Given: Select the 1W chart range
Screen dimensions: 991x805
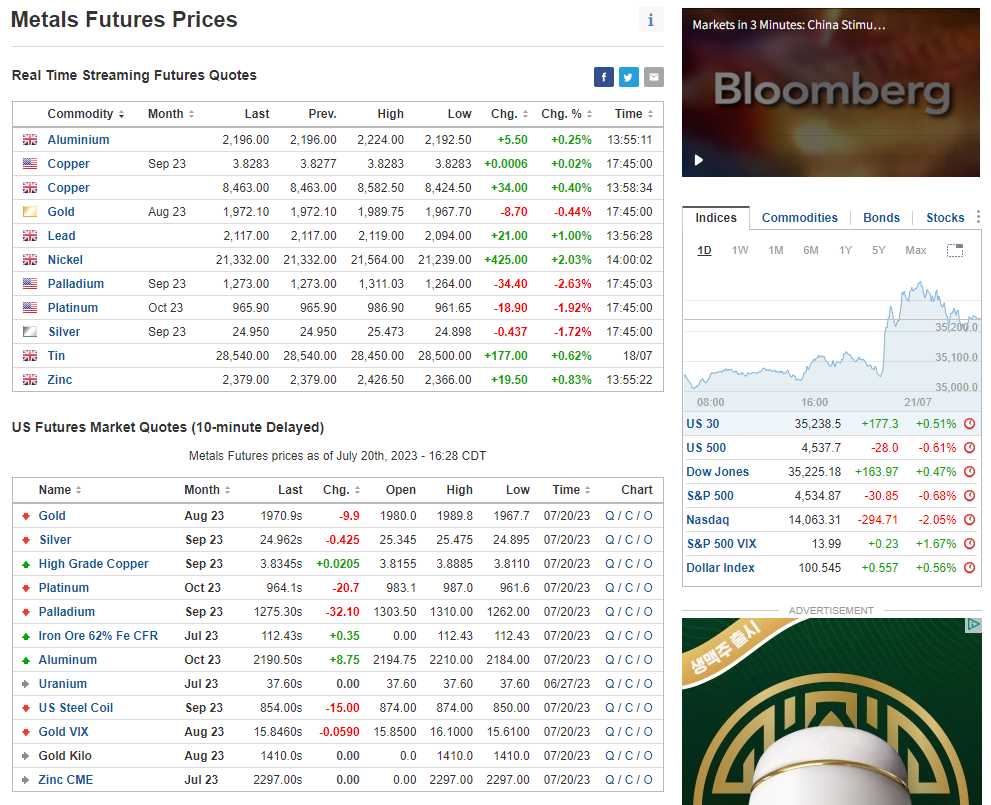Looking at the screenshot, I should (x=739, y=250).
